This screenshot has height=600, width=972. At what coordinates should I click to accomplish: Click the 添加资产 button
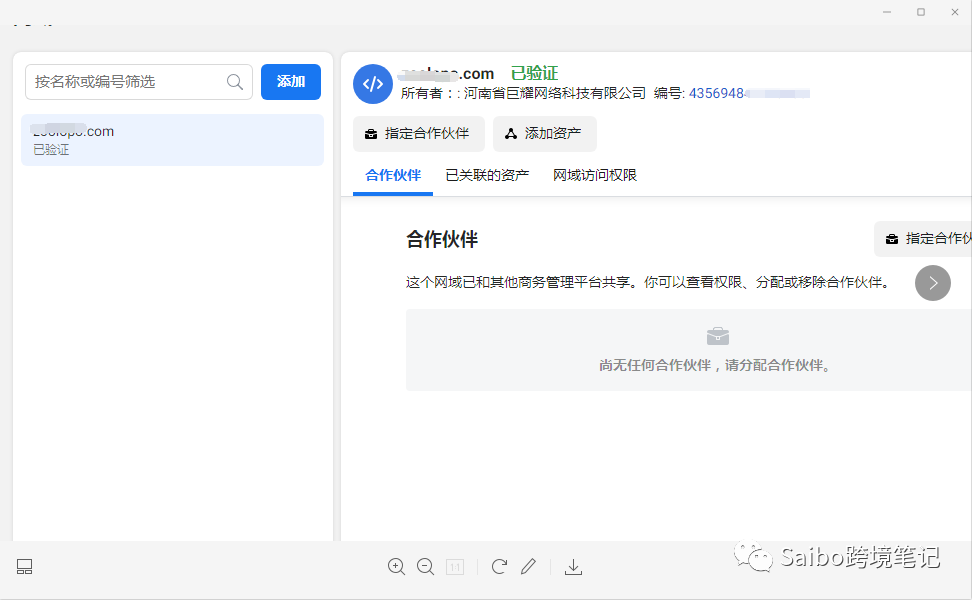(544, 133)
